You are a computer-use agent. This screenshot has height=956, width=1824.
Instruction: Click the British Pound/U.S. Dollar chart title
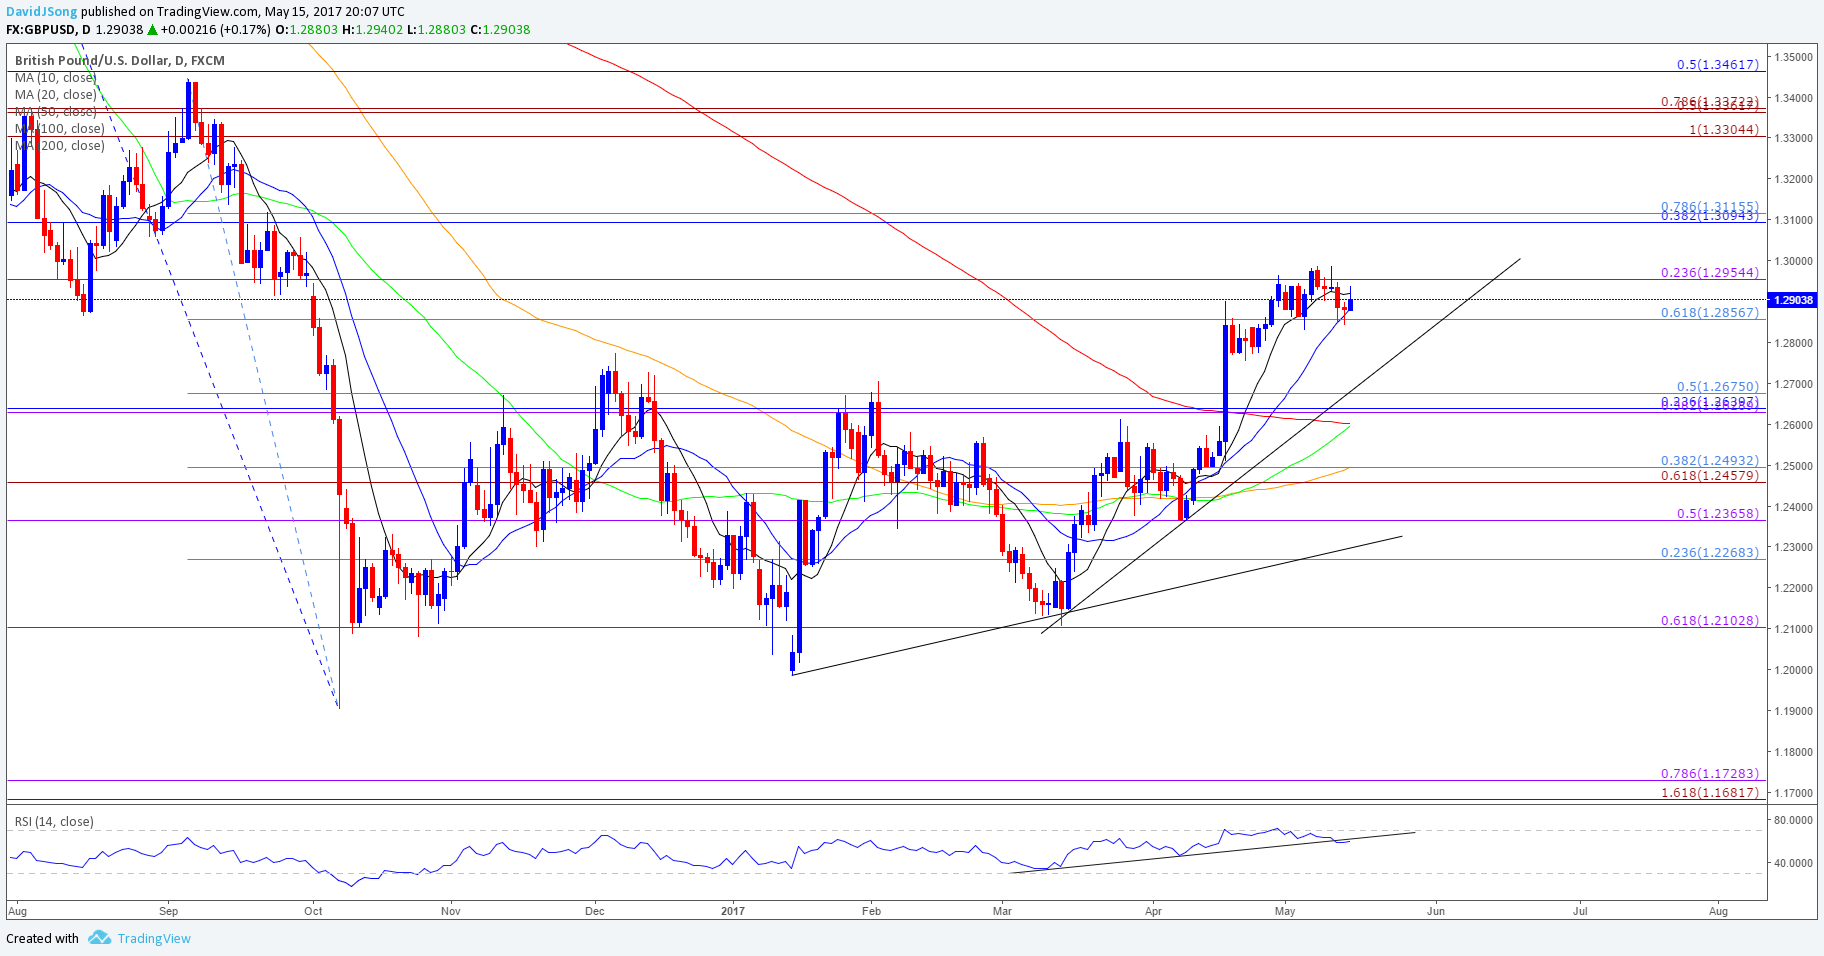[120, 60]
